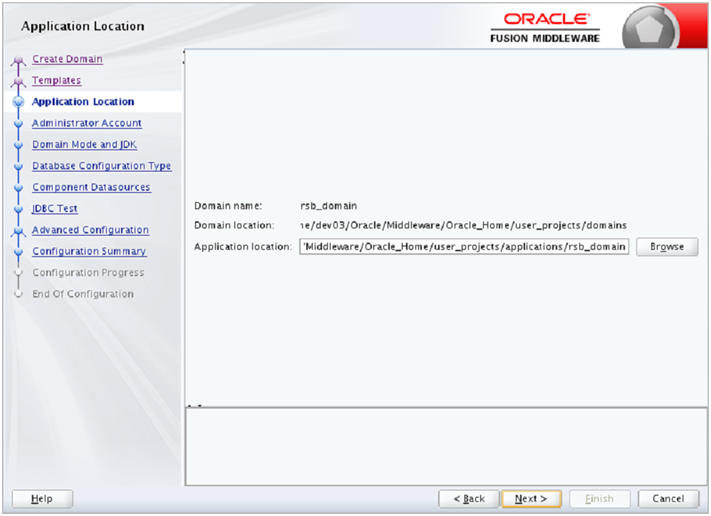Viewport: 711px width, 516px height.
Task: Go to the JDBC Test step
Action: (x=55, y=208)
